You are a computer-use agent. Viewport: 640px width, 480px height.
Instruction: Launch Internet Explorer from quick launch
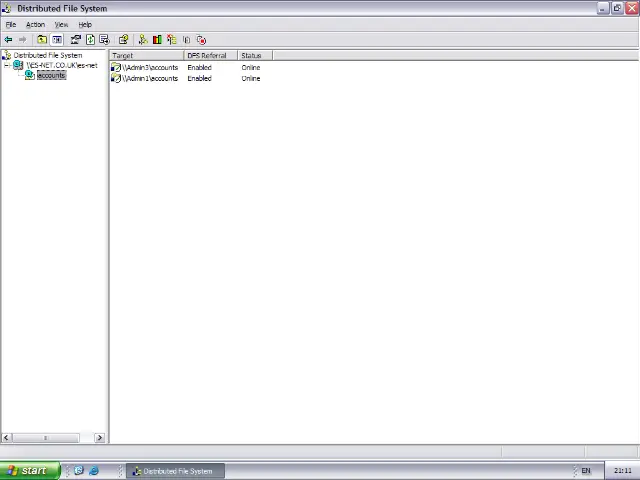[x=94, y=471]
